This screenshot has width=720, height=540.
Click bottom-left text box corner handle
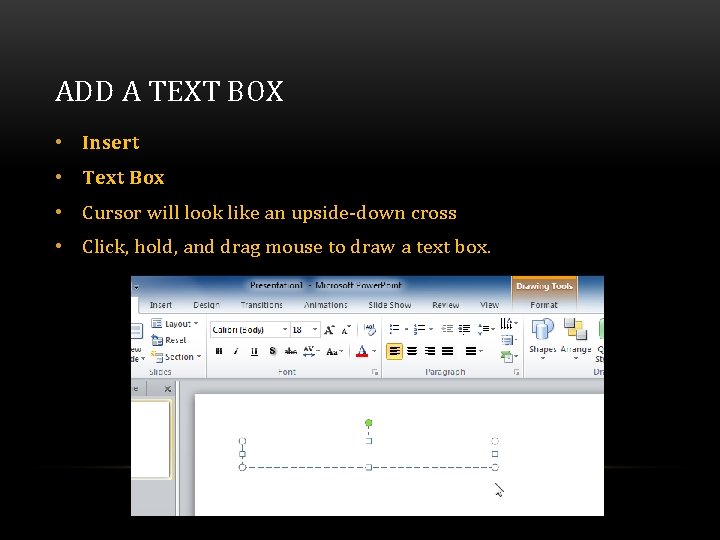[x=242, y=467]
